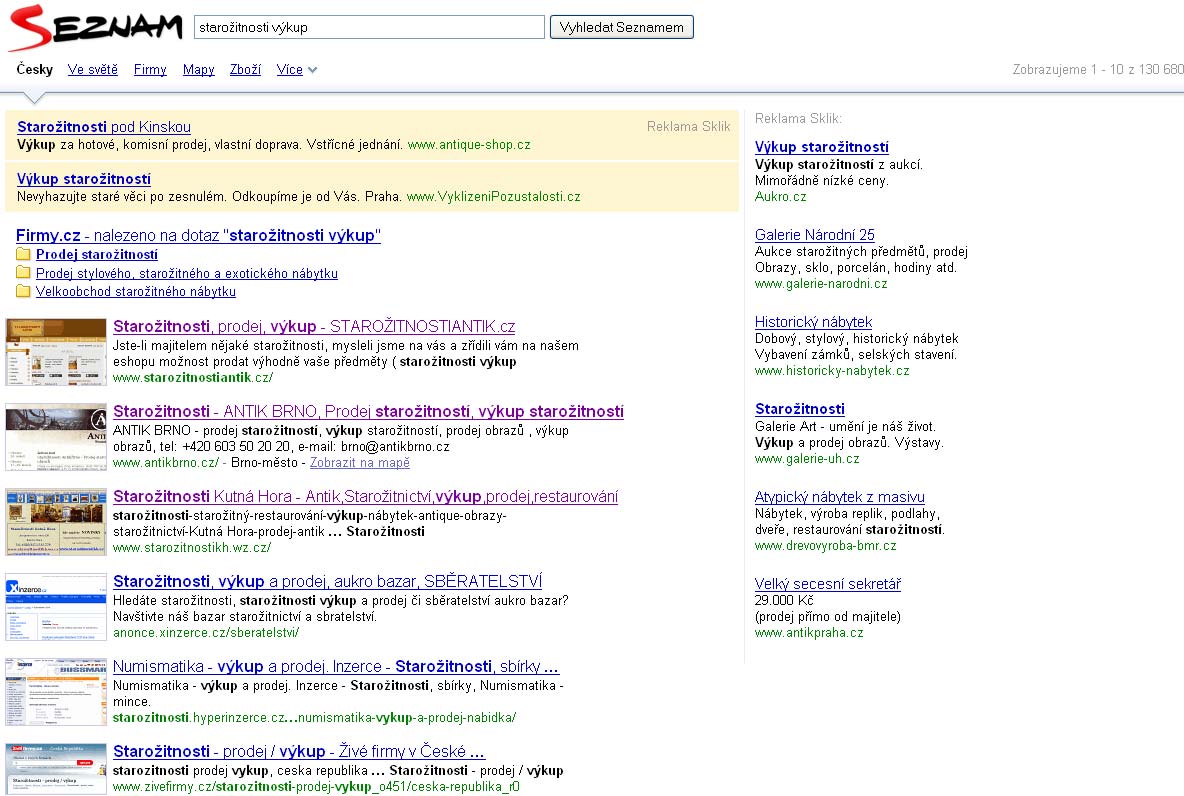The height and width of the screenshot is (796, 1184).
Task: Open the Více menu label
Action: [x=289, y=69]
